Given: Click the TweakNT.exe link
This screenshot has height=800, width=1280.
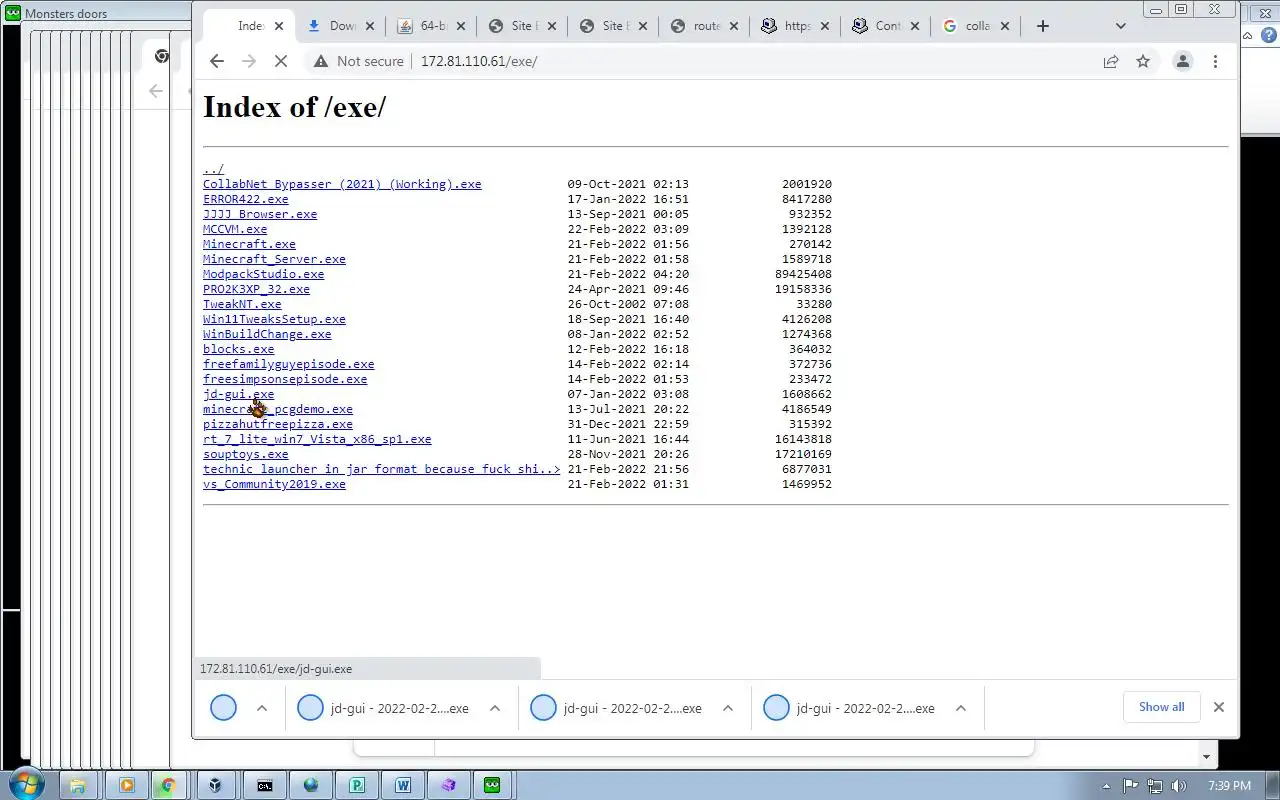Looking at the screenshot, I should click(242, 304).
